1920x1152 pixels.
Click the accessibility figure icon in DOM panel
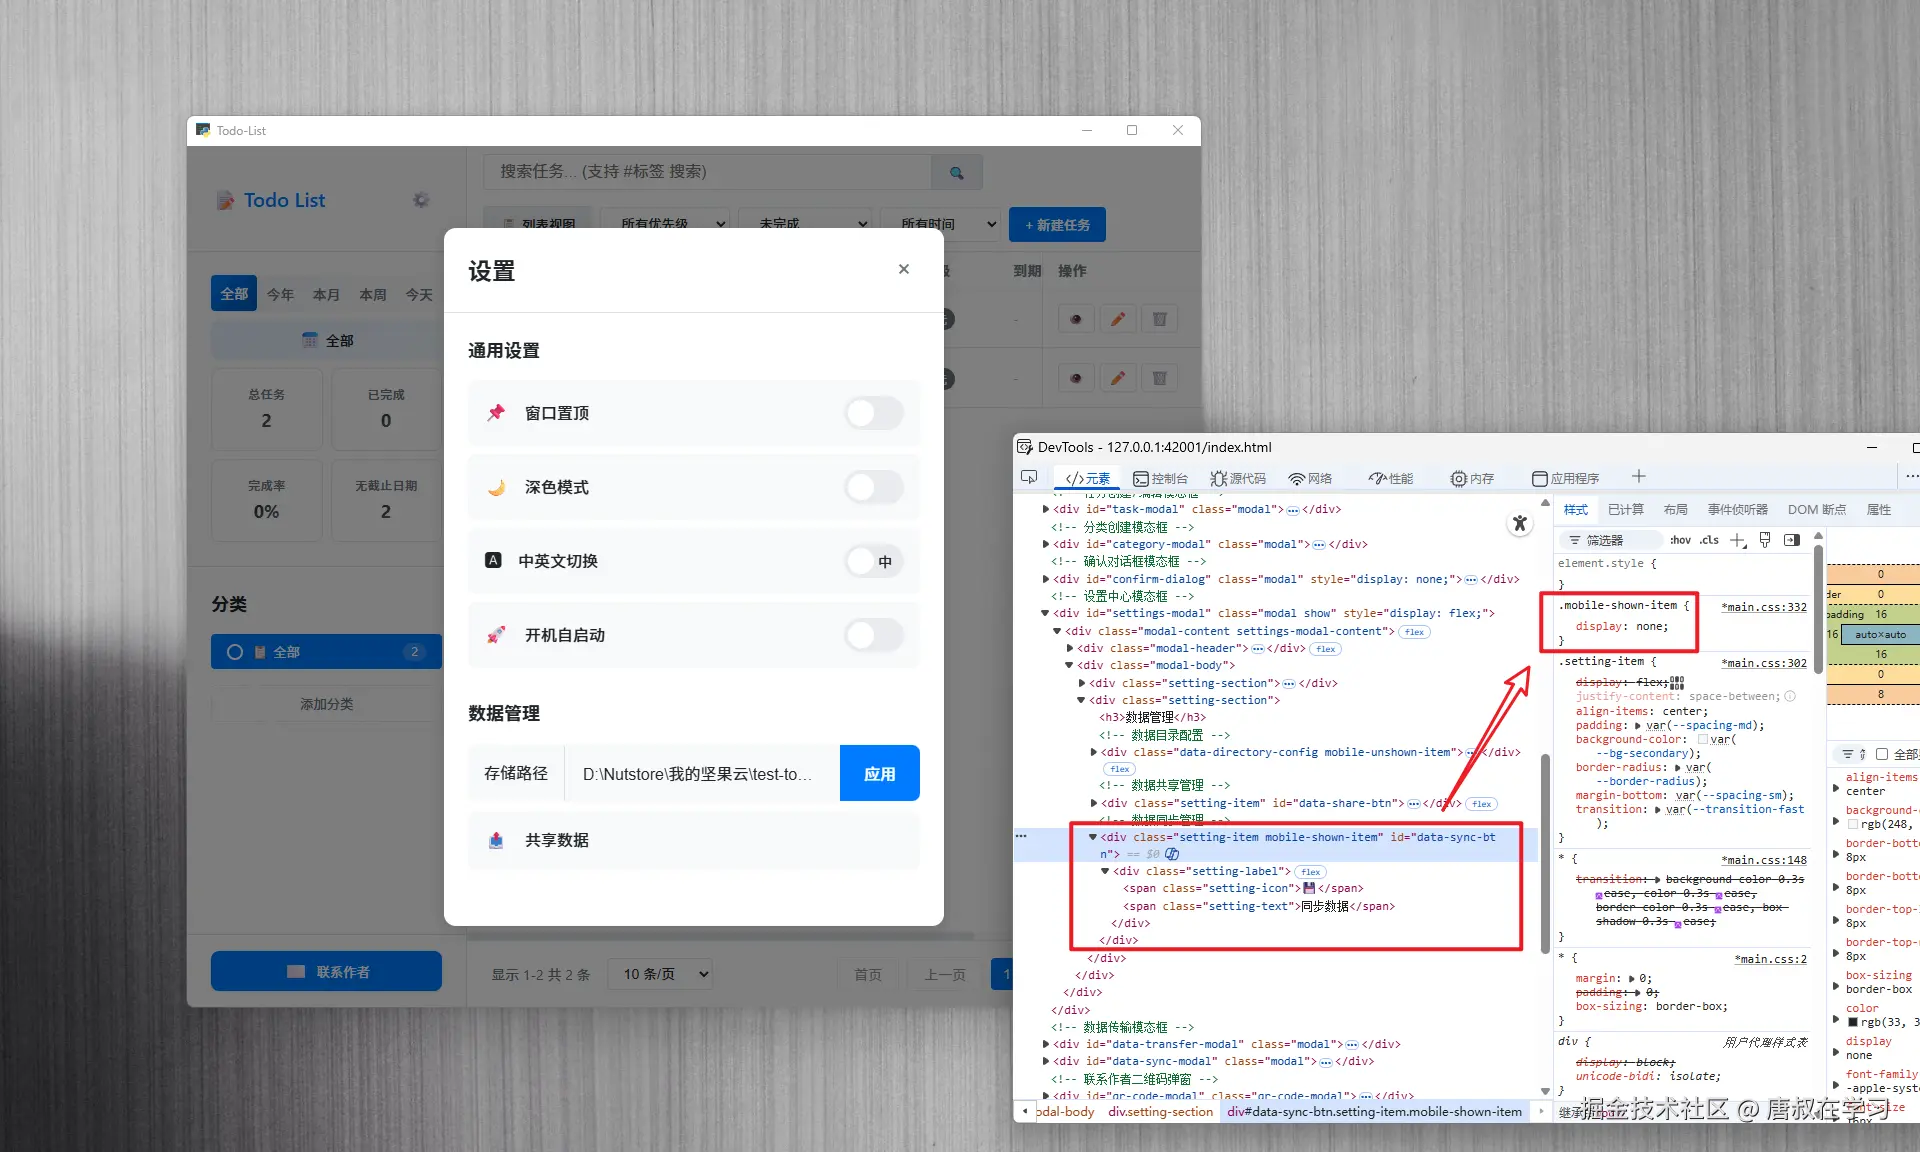(1520, 523)
